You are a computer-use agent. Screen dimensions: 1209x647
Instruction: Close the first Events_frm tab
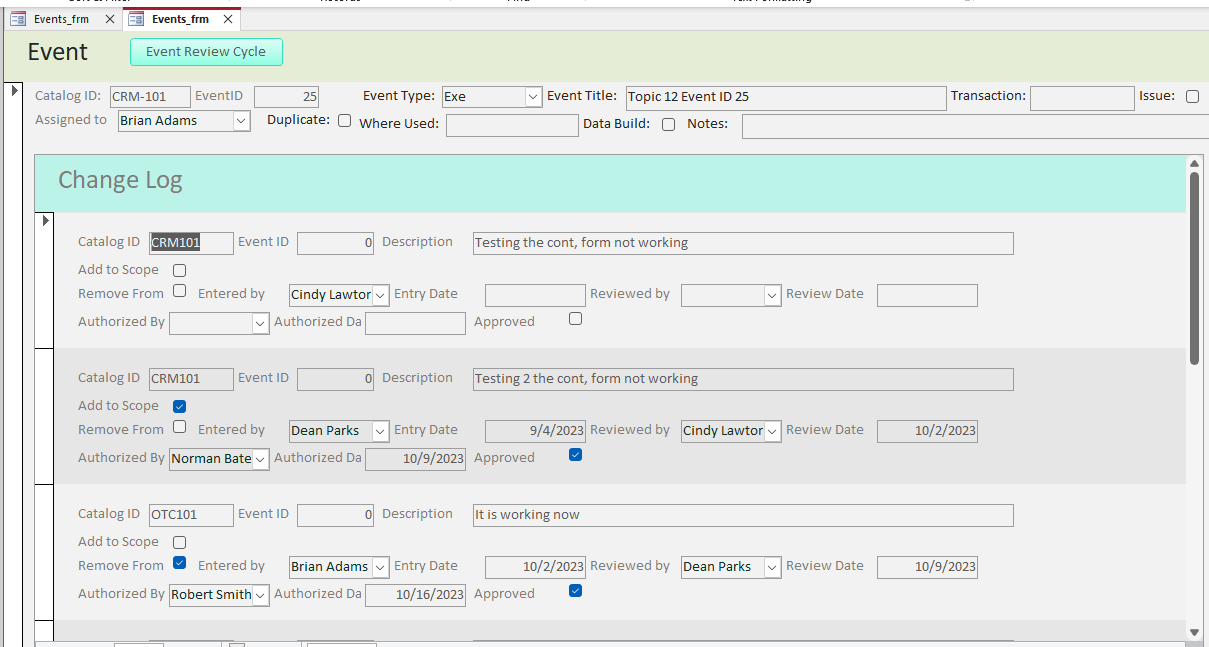pyautogui.click(x=110, y=19)
